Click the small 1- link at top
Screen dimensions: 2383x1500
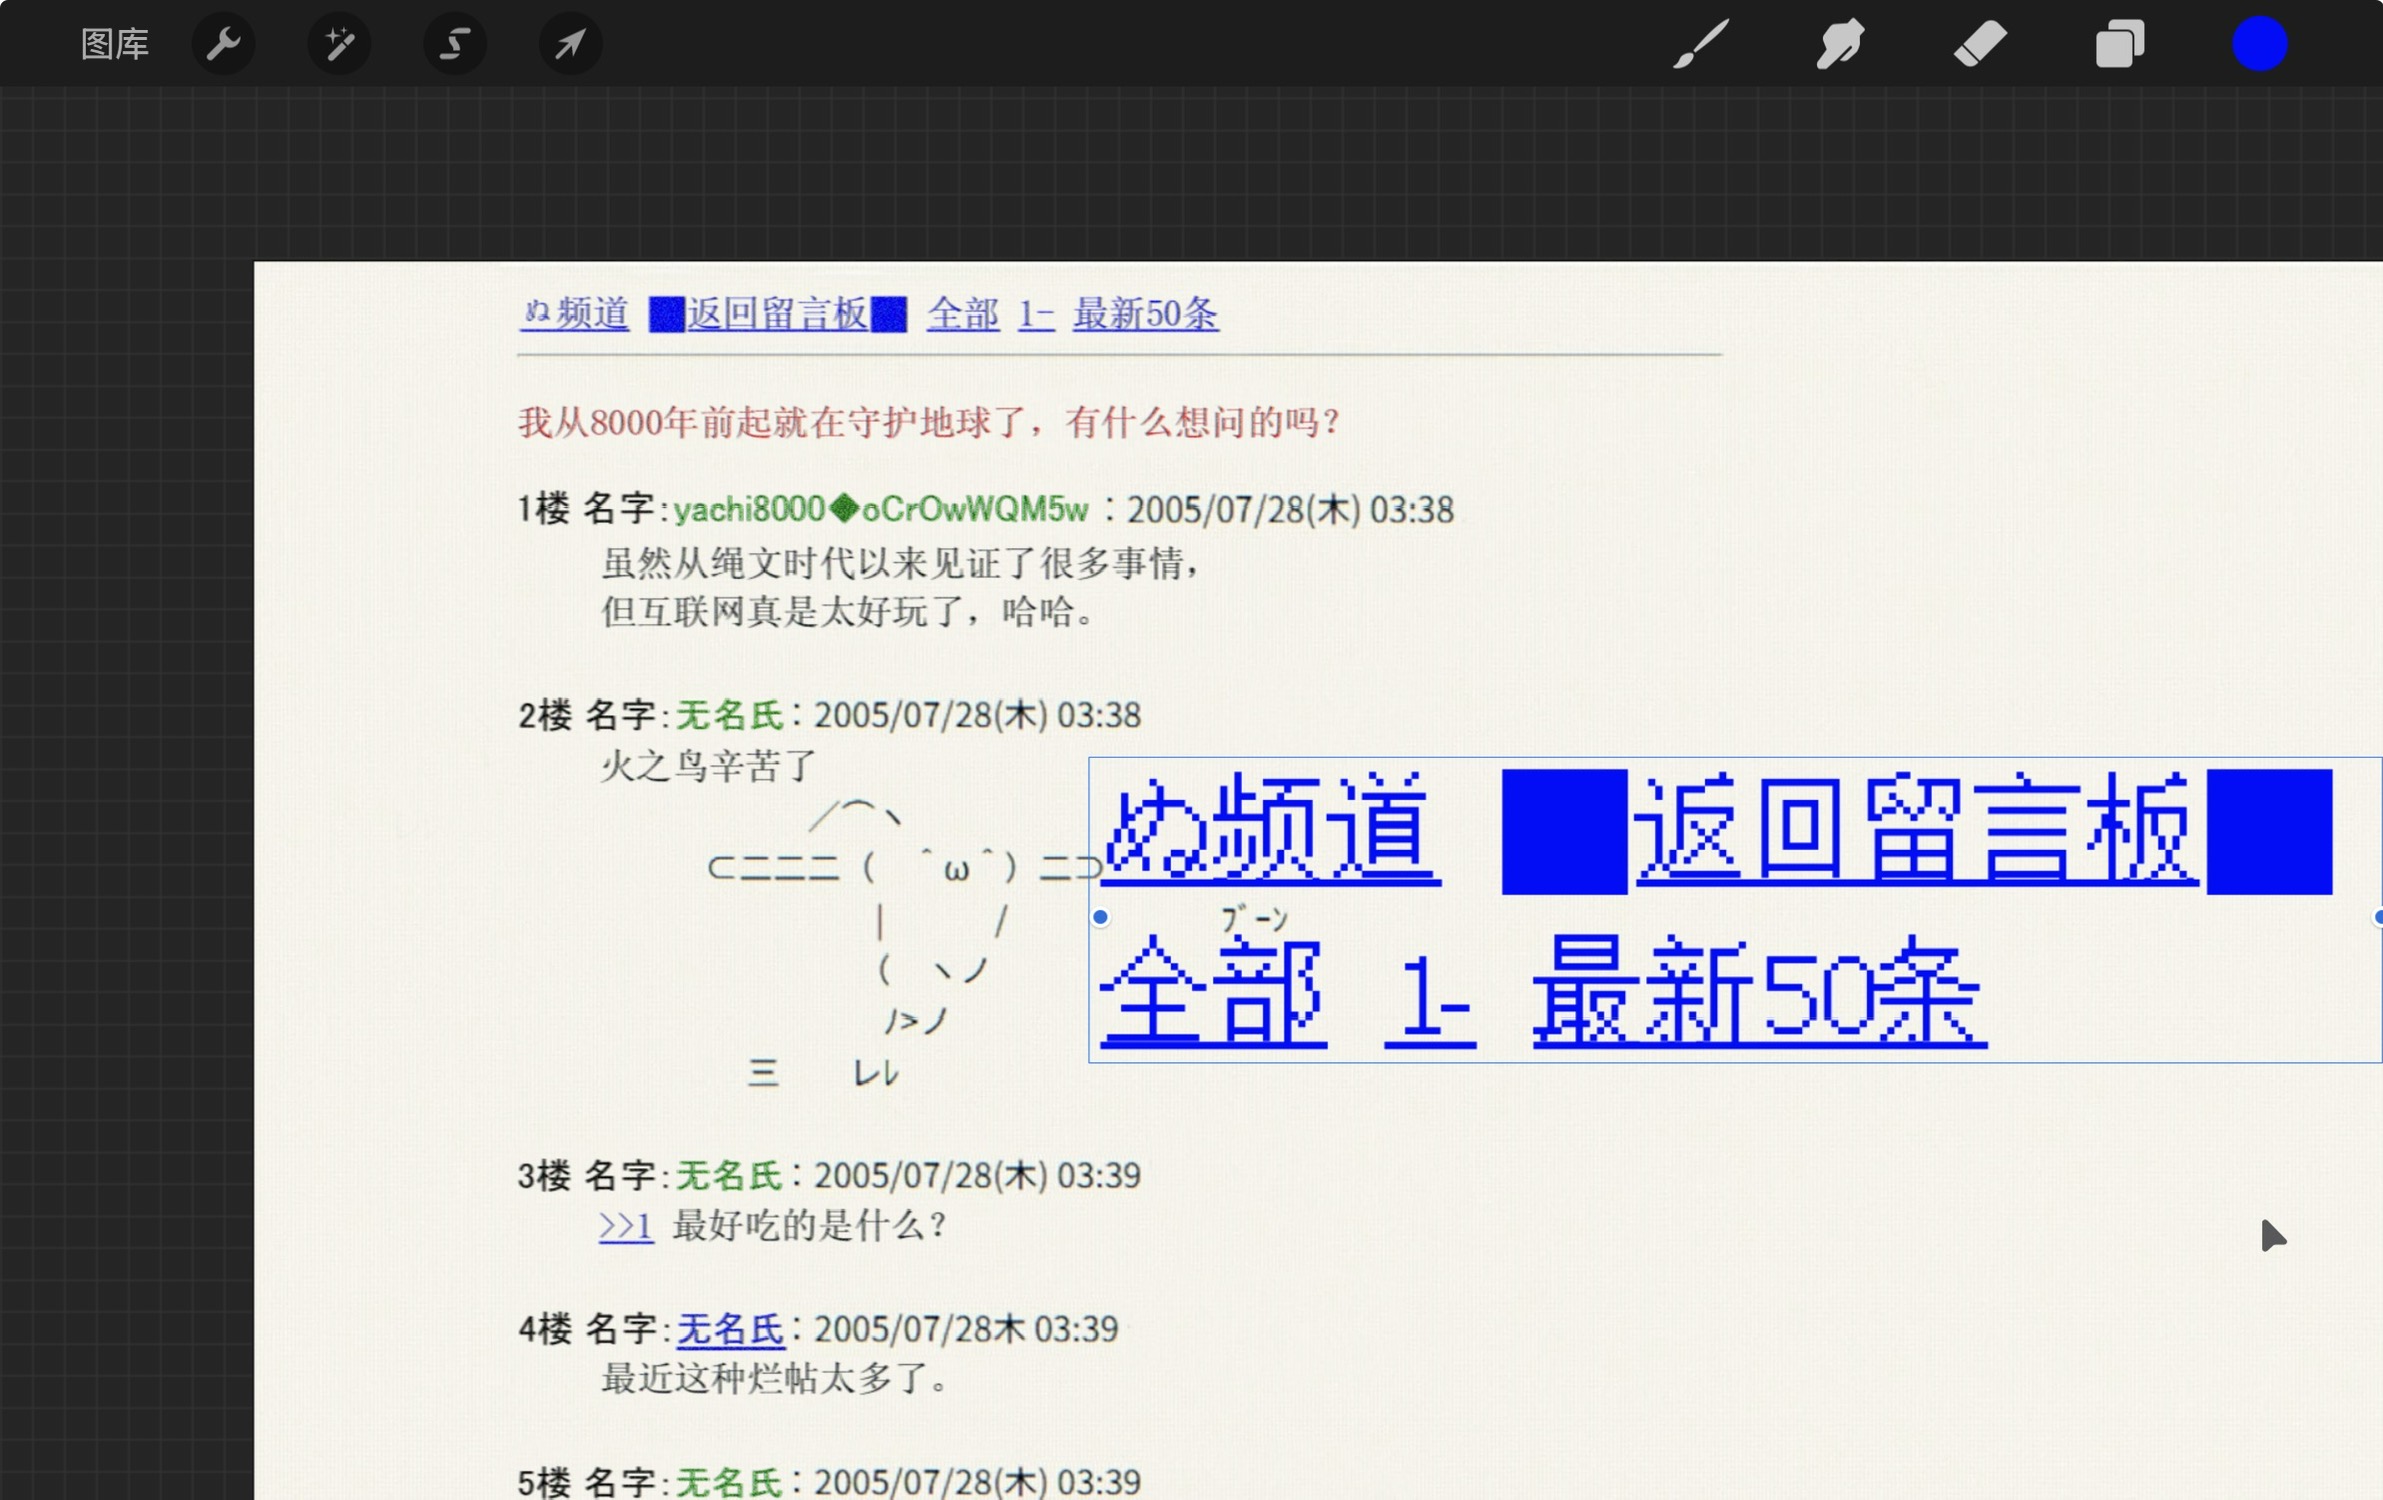point(1036,314)
